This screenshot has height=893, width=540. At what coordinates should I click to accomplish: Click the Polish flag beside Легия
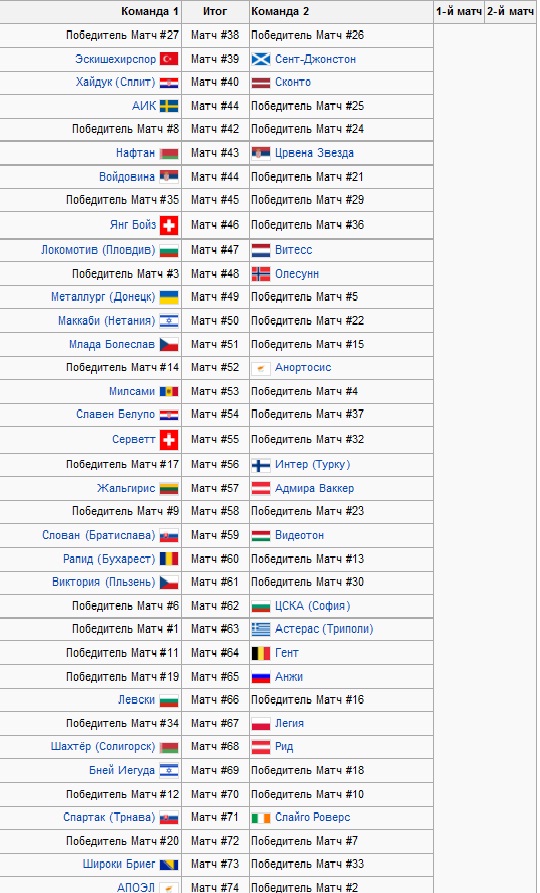(261, 724)
